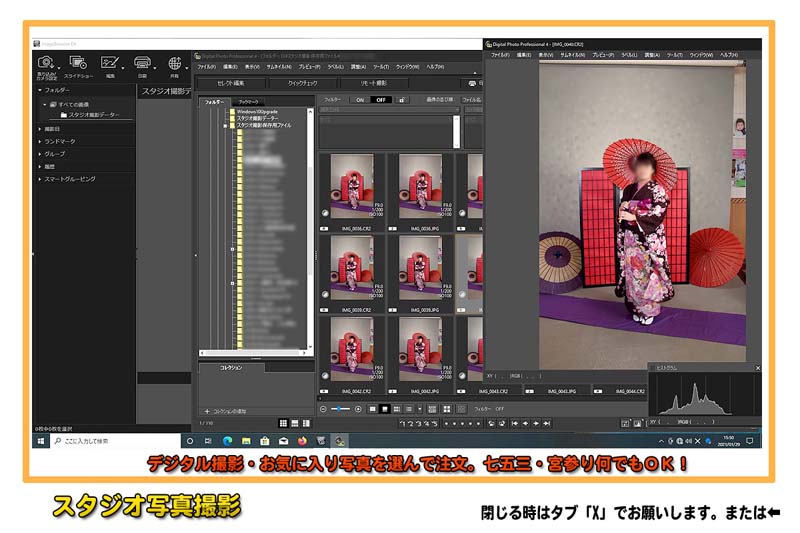Open the サムネイル menu in the folder window
The width and height of the screenshot is (800, 533).
pyautogui.click(x=279, y=67)
